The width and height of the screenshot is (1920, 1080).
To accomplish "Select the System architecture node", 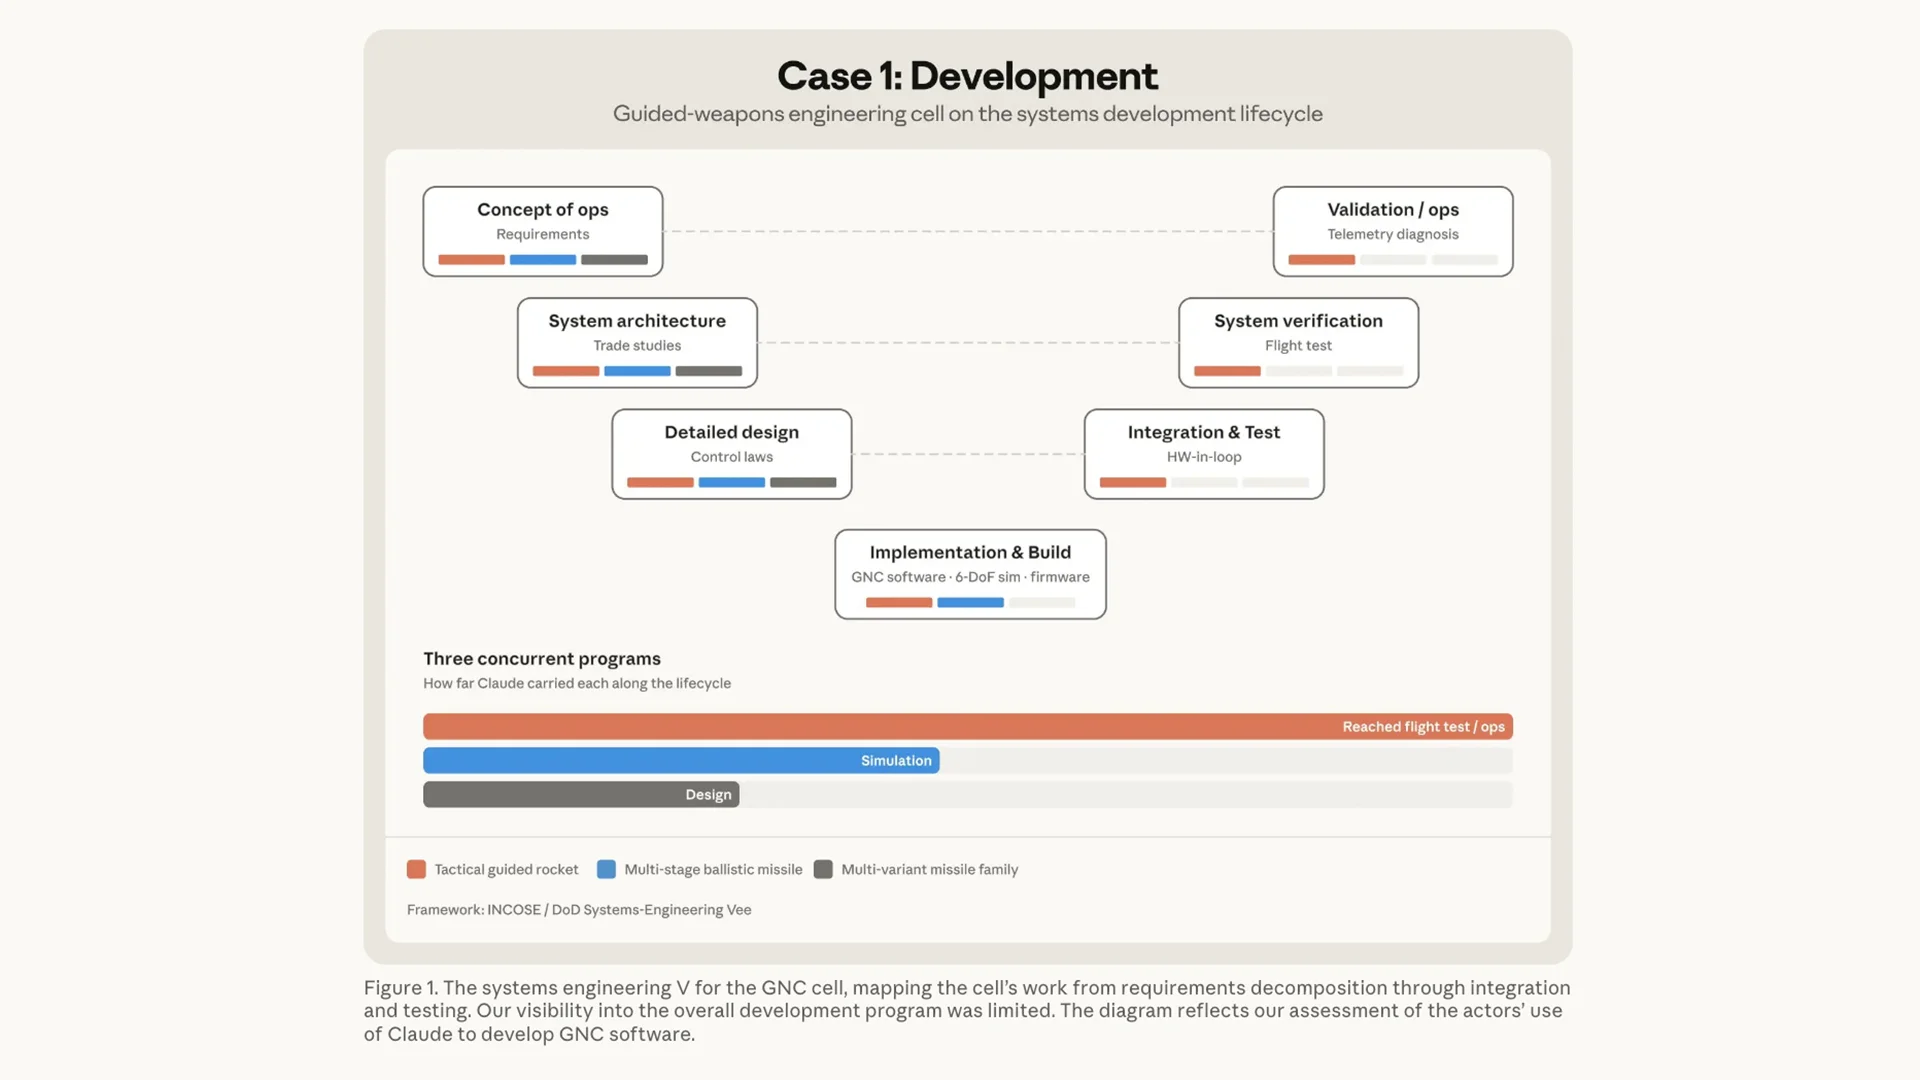I will [637, 342].
